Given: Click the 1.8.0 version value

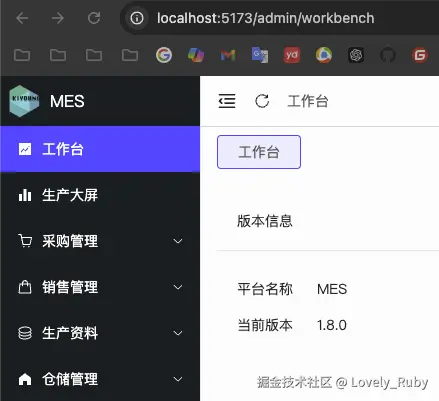Looking at the screenshot, I should tap(332, 325).
